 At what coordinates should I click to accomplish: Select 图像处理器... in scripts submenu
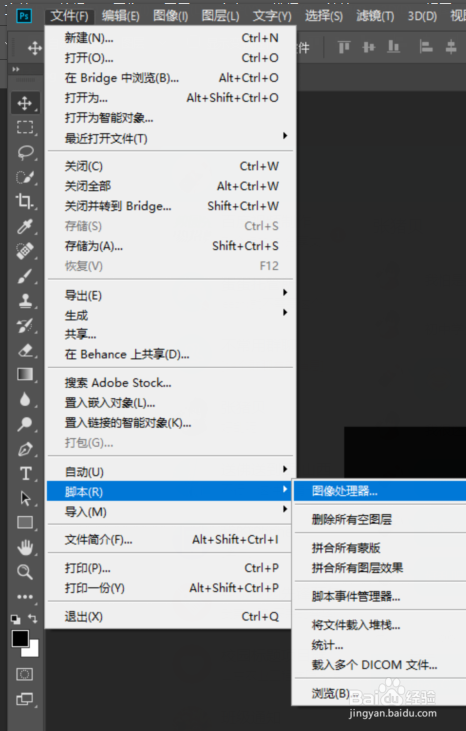click(380, 491)
